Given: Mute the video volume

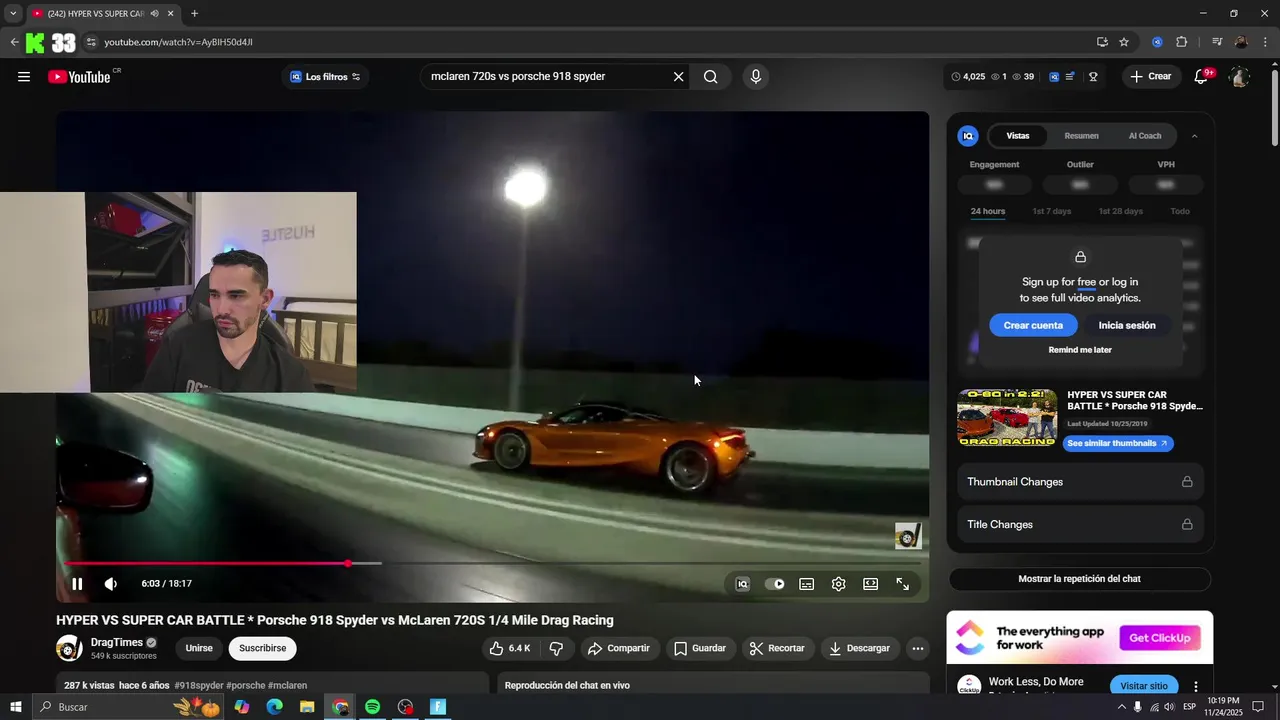Looking at the screenshot, I should [111, 584].
